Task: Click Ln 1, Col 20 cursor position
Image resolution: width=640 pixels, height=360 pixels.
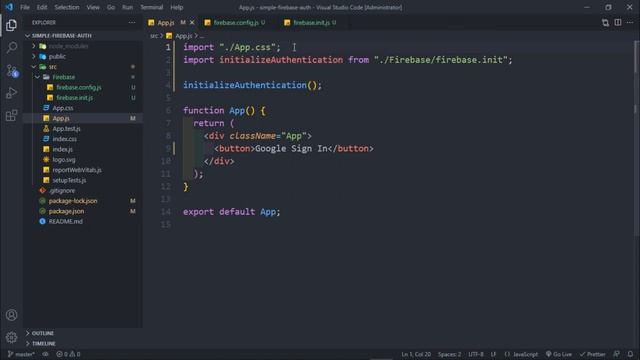Action: (416, 354)
